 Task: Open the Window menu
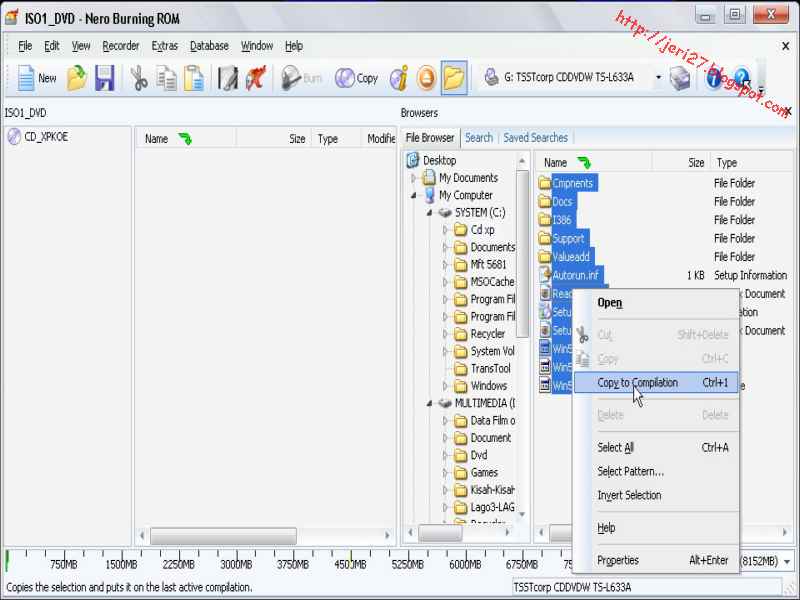[257, 46]
